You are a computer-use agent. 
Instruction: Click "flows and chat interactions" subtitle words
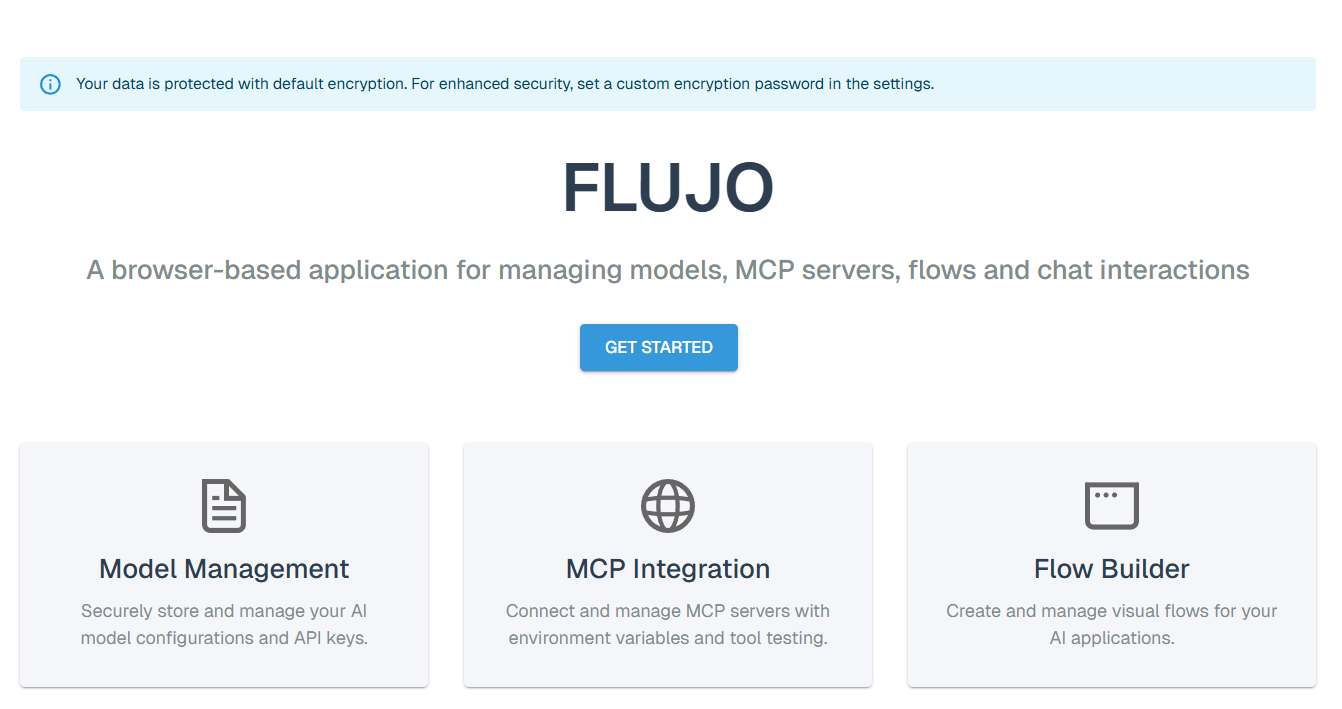(x=1079, y=270)
